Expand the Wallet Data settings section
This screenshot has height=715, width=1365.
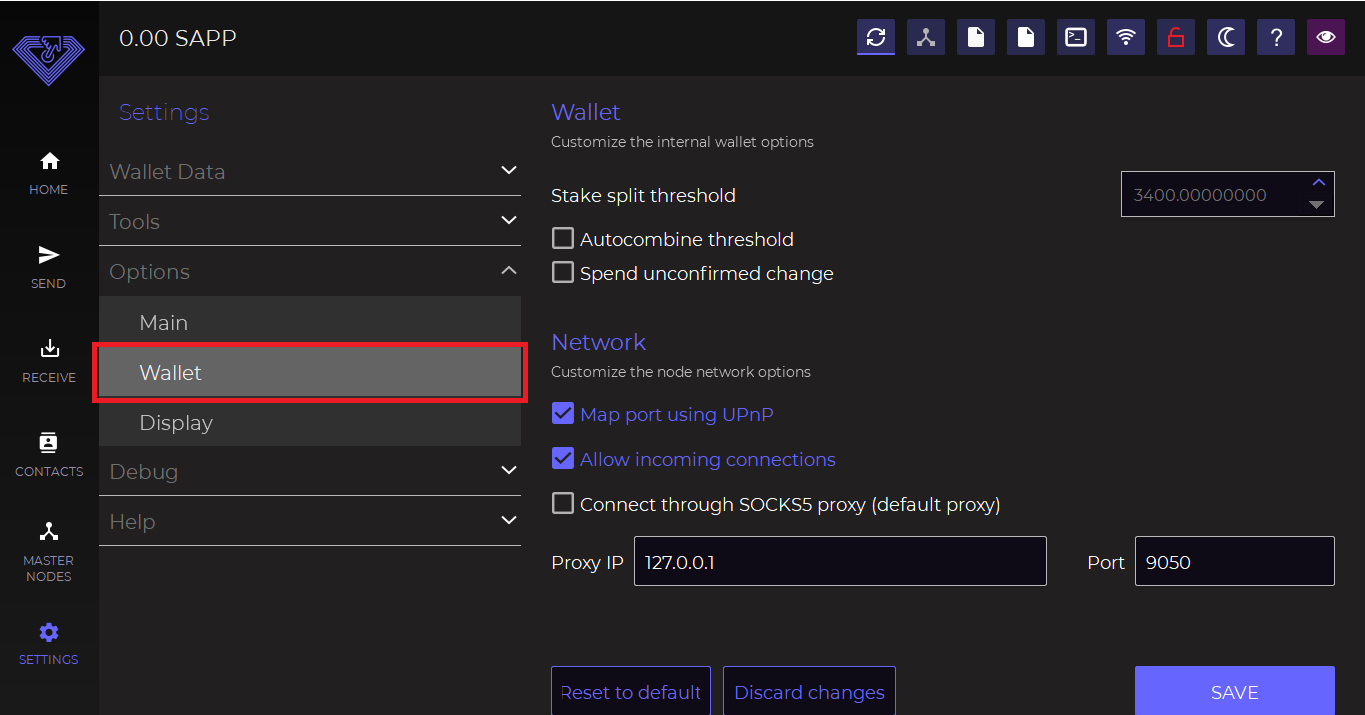tap(310, 171)
